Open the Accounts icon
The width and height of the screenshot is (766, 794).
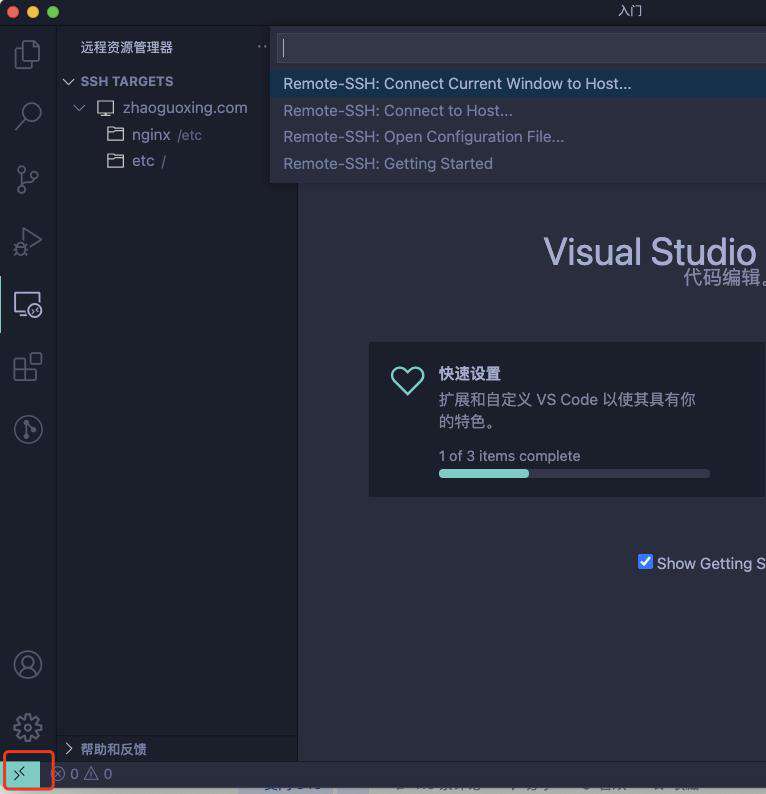28,664
